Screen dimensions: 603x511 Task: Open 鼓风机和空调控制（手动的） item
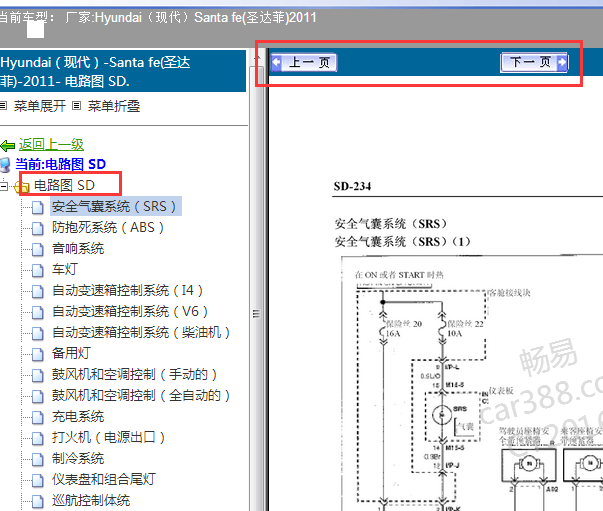pos(134,374)
